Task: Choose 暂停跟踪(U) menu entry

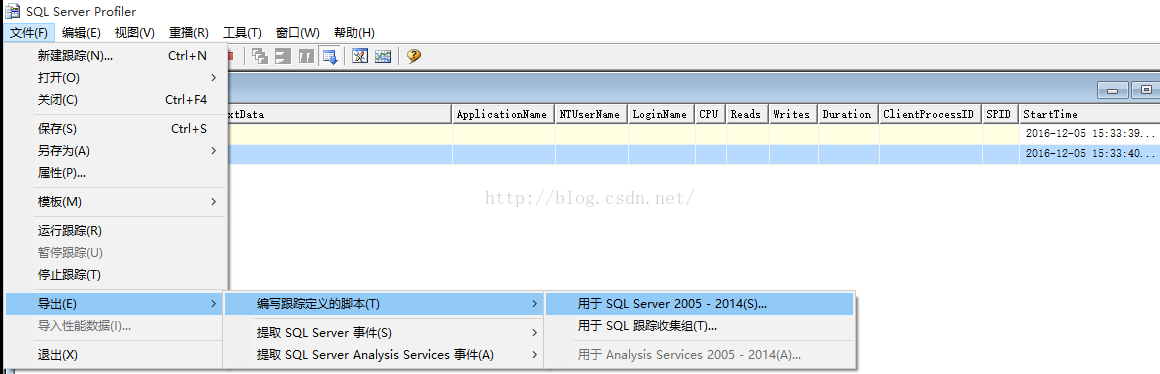Action: click(x=115, y=253)
